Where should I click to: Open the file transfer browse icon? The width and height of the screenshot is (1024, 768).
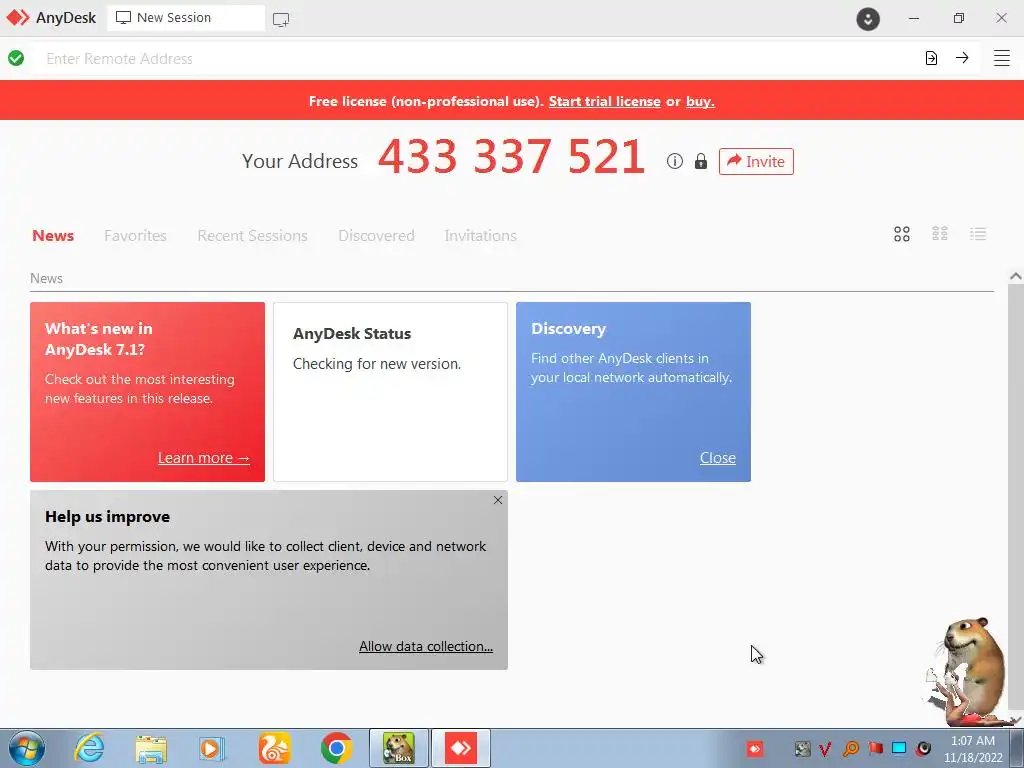931,58
